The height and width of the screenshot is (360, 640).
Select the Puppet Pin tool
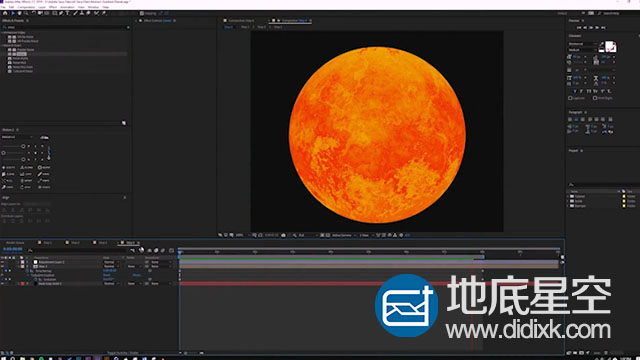(104, 13)
